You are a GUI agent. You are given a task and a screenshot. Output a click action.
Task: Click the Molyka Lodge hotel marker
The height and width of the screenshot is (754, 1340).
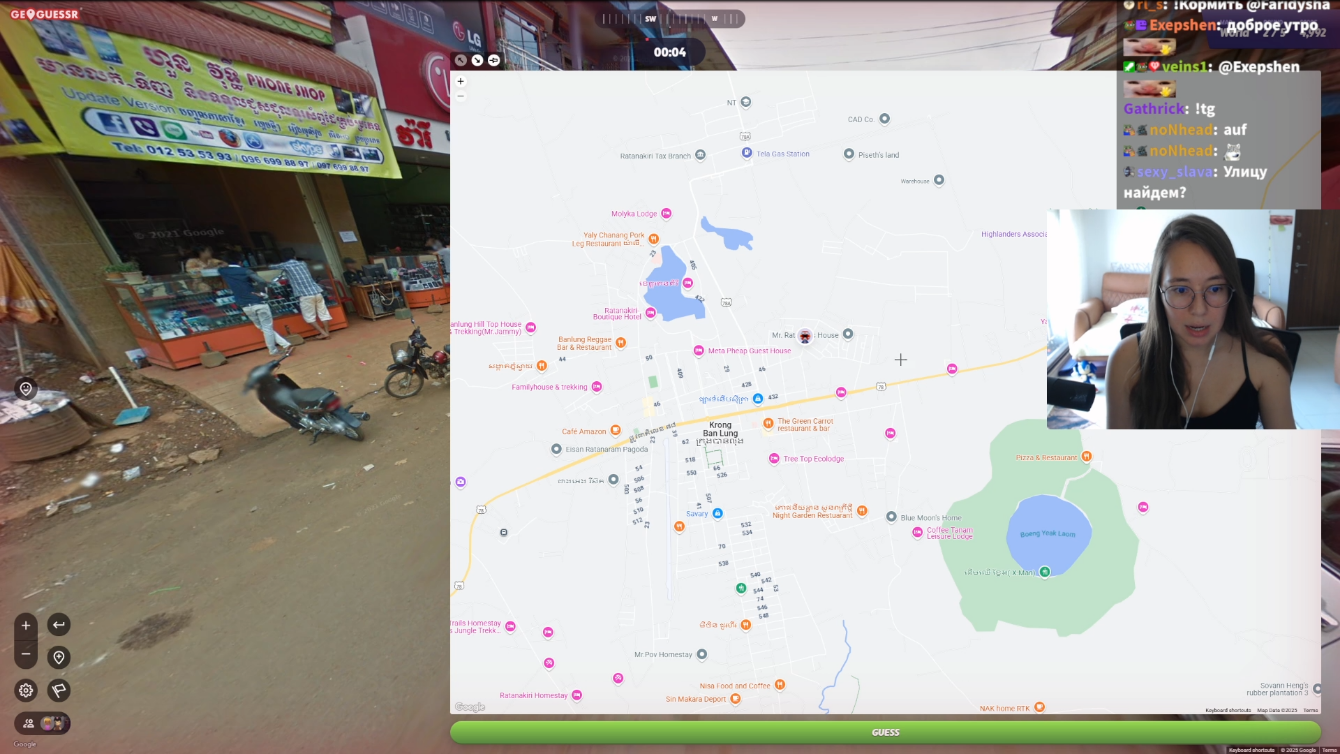coord(666,213)
